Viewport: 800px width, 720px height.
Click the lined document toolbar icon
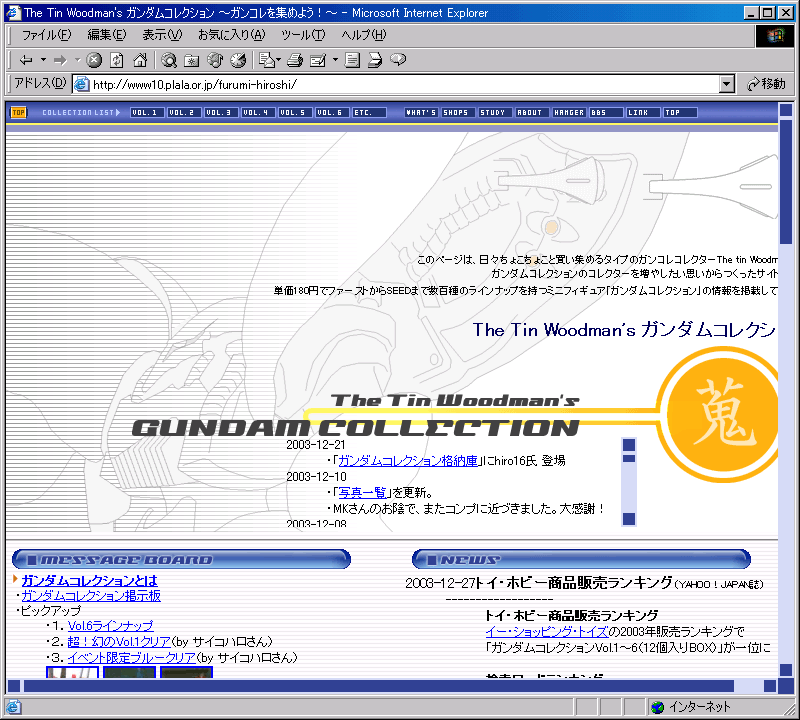352,60
